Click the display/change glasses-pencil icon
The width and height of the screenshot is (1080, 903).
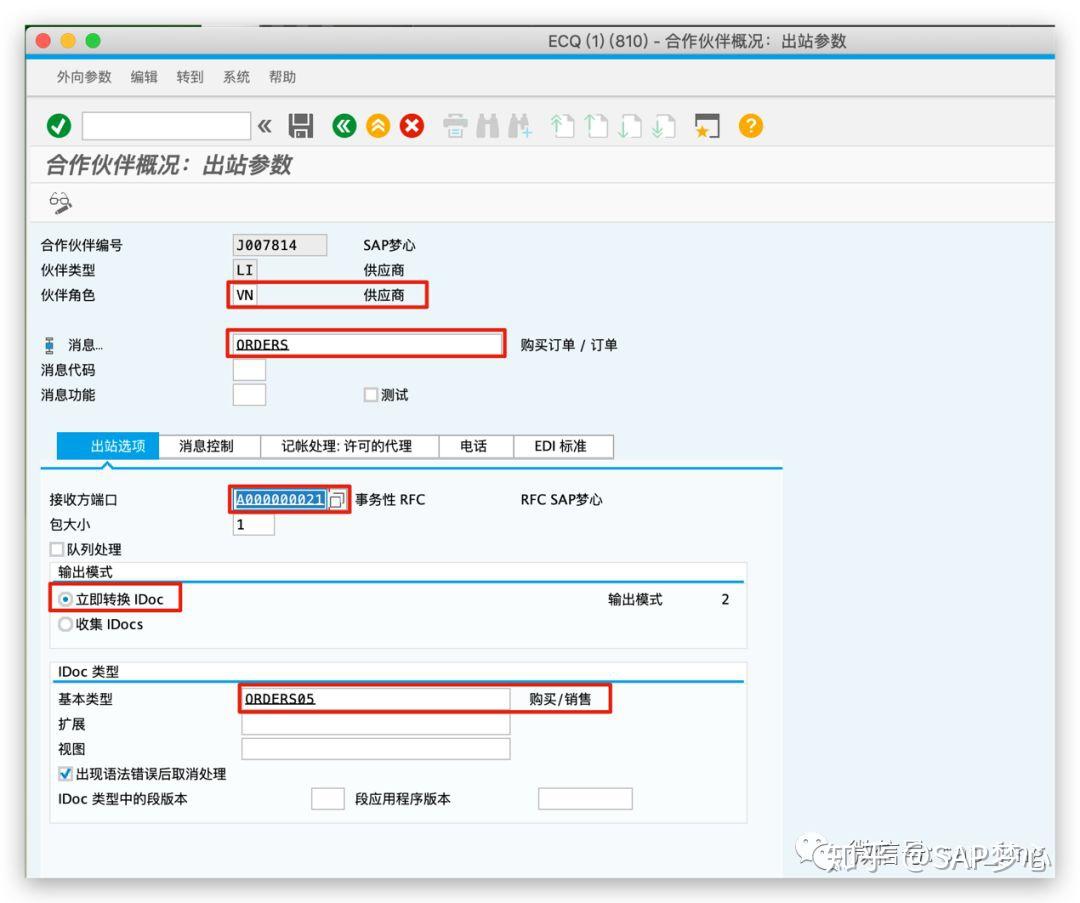tap(61, 203)
